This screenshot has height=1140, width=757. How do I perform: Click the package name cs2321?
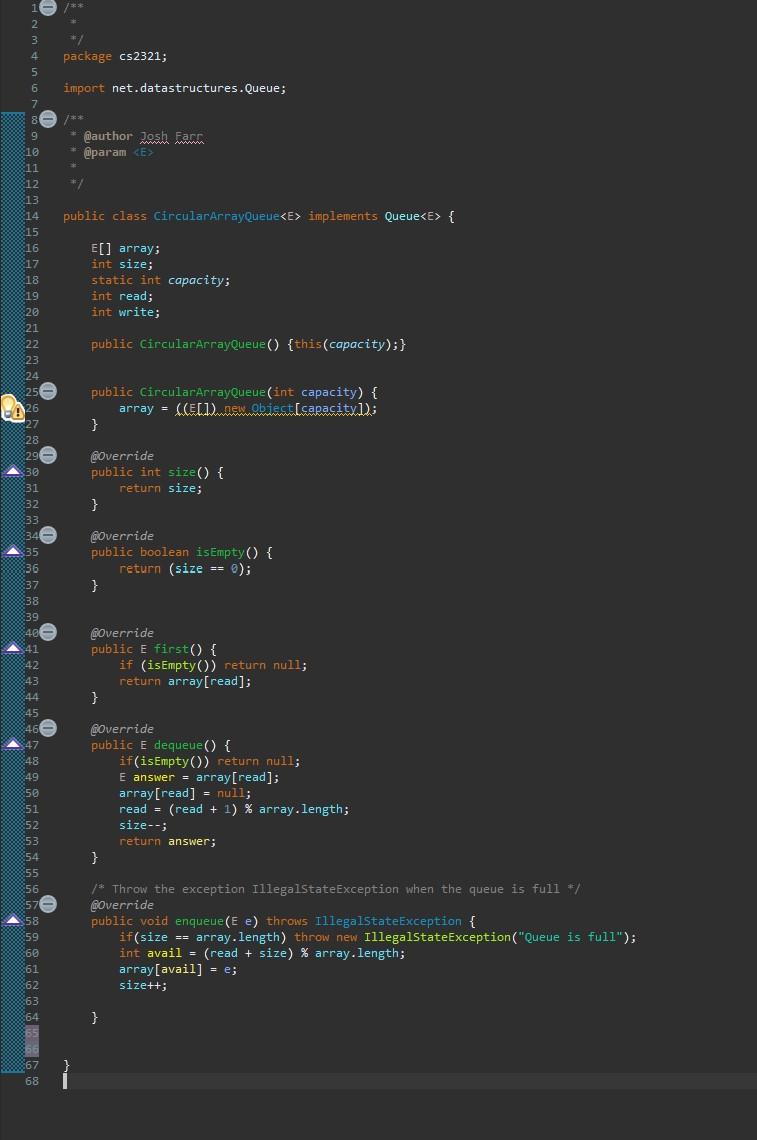pos(140,56)
